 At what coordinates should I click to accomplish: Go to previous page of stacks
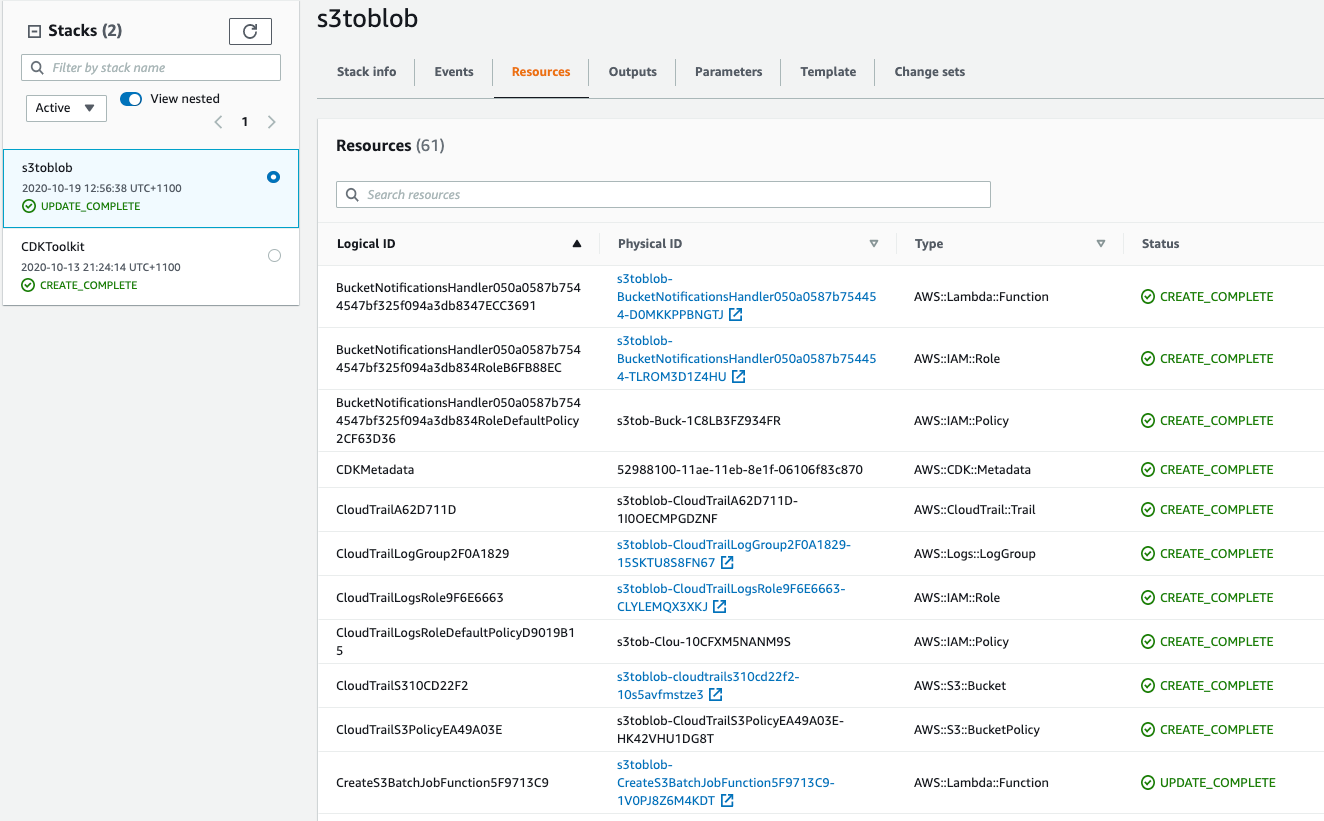pos(219,122)
